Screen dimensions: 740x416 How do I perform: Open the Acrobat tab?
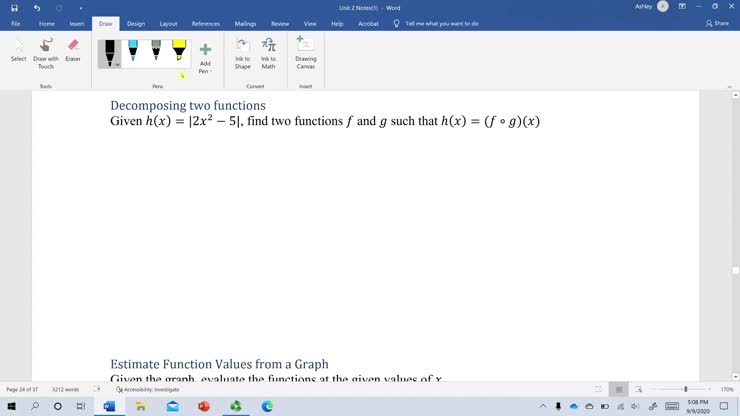click(x=368, y=24)
